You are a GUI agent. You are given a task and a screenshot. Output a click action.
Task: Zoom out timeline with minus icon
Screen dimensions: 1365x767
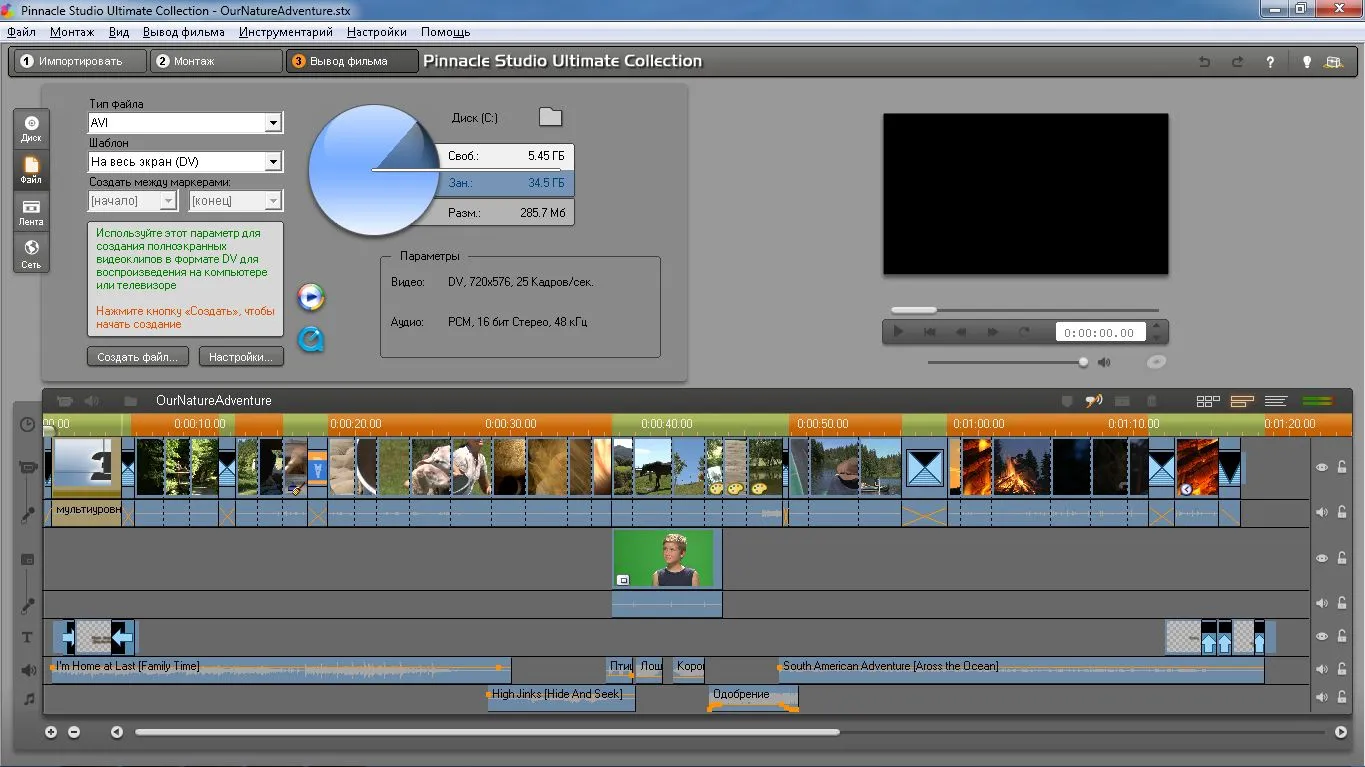click(x=74, y=732)
